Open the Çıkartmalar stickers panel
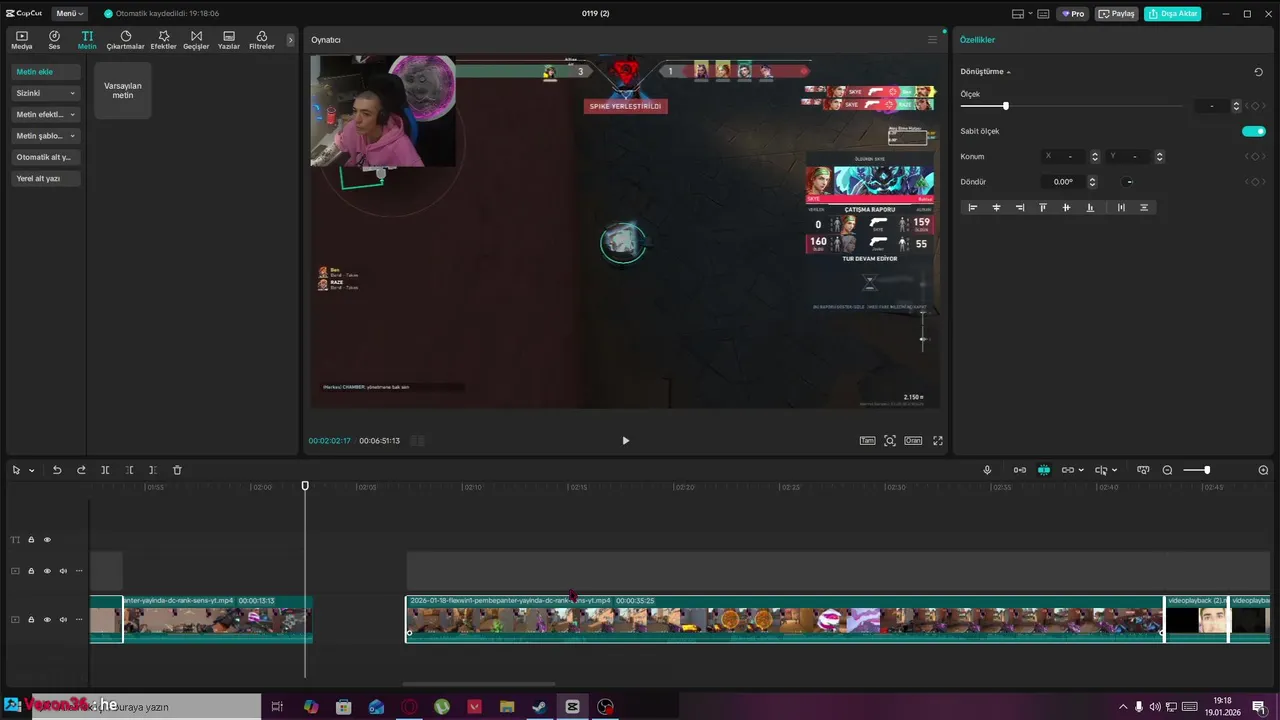This screenshot has height=720, width=1280. click(x=126, y=40)
